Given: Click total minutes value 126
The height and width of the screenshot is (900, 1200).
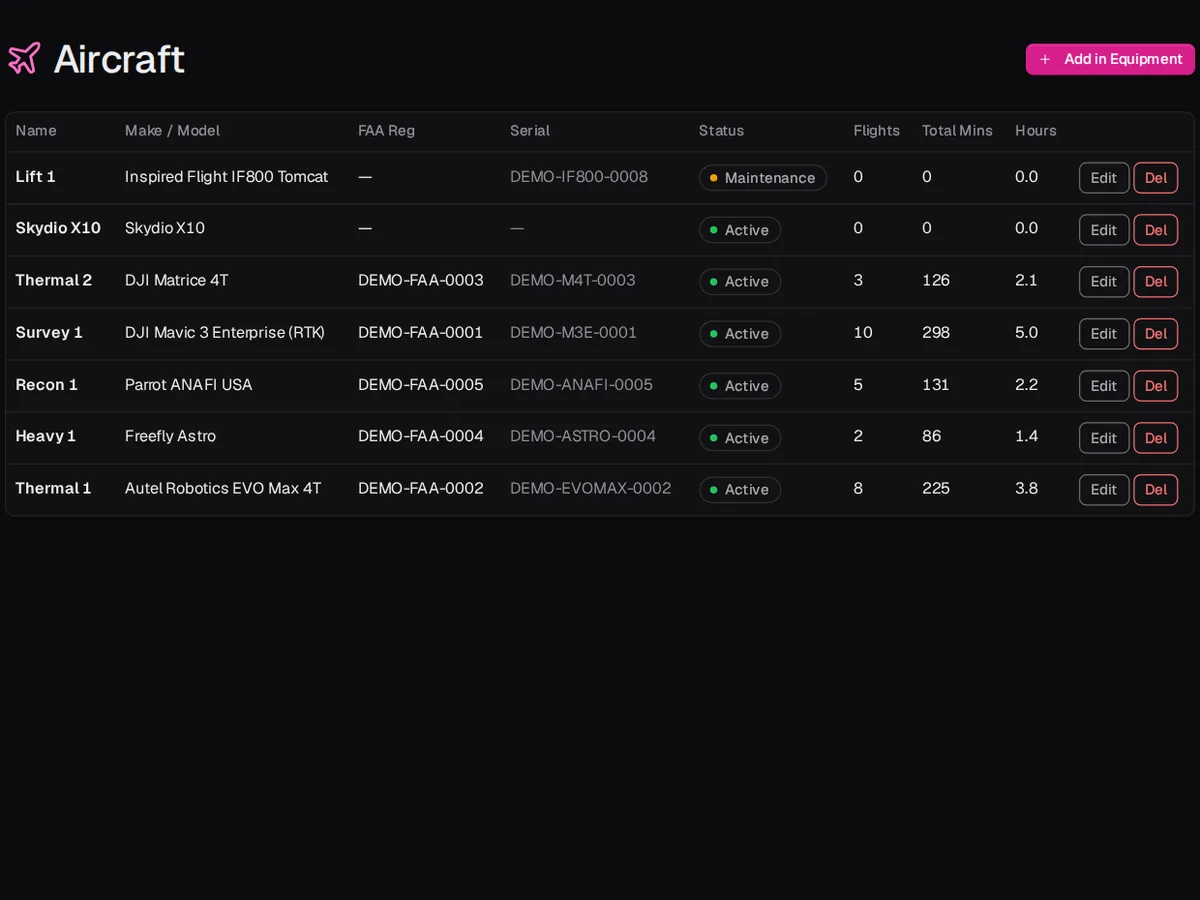Looking at the screenshot, I should [x=936, y=281].
